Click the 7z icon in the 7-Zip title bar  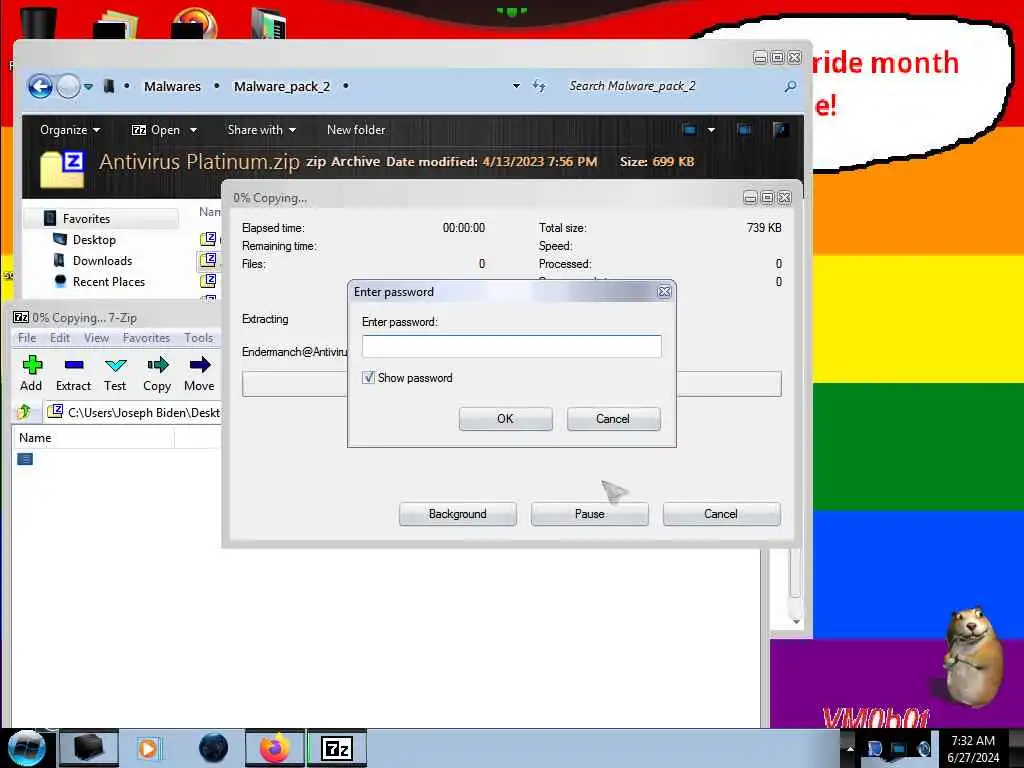coord(21,317)
